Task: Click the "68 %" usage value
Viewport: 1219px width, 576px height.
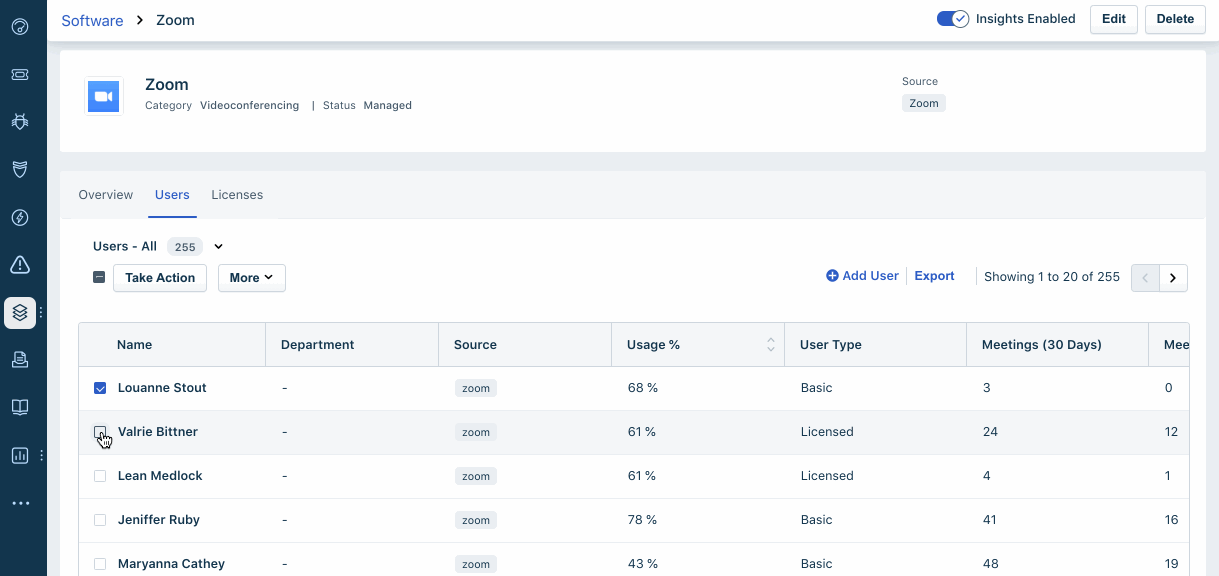Action: pos(642,388)
